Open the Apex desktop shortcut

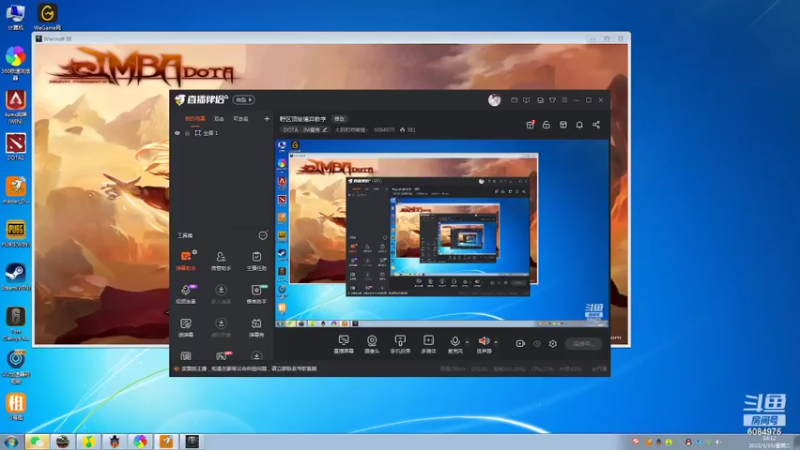point(16,107)
